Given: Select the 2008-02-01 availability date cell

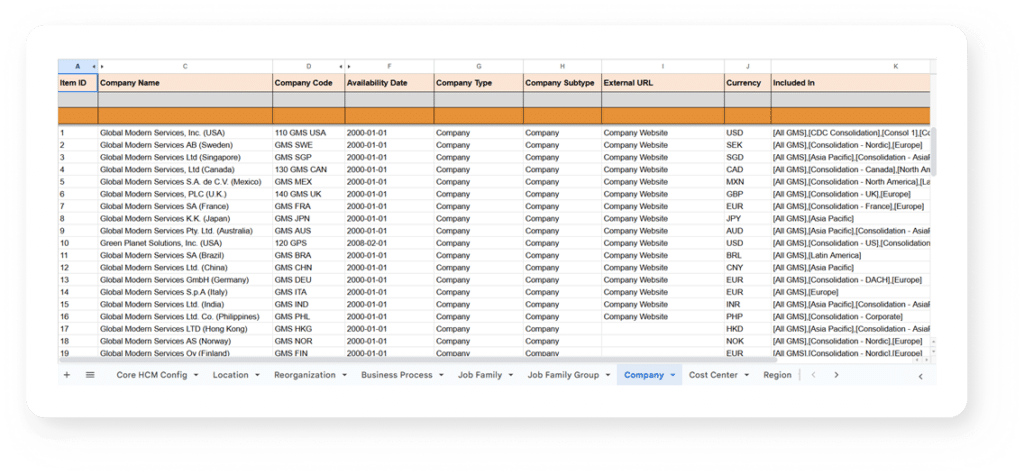Looking at the screenshot, I should [389, 243].
